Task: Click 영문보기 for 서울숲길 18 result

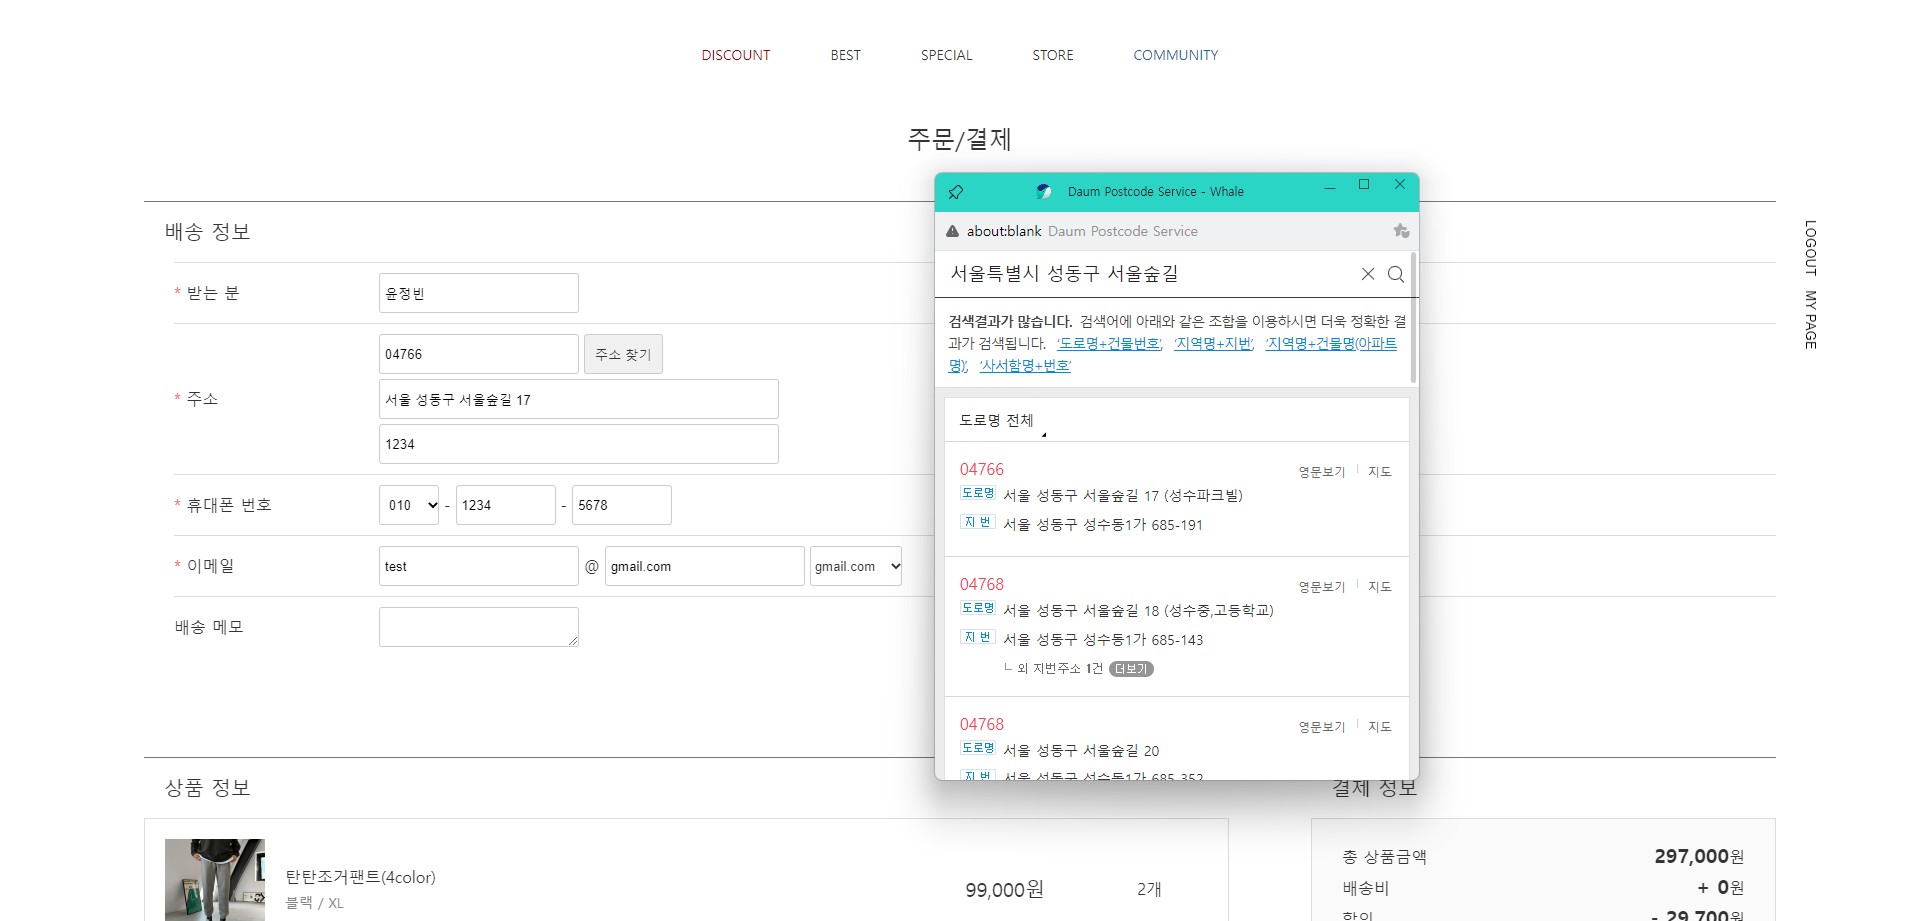Action: (x=1322, y=587)
